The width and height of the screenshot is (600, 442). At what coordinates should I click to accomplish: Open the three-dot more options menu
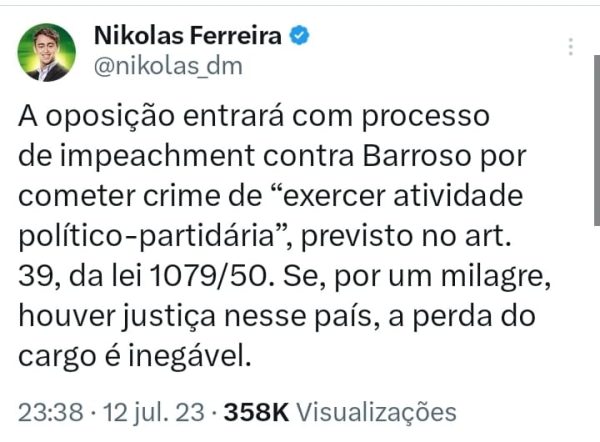570,48
